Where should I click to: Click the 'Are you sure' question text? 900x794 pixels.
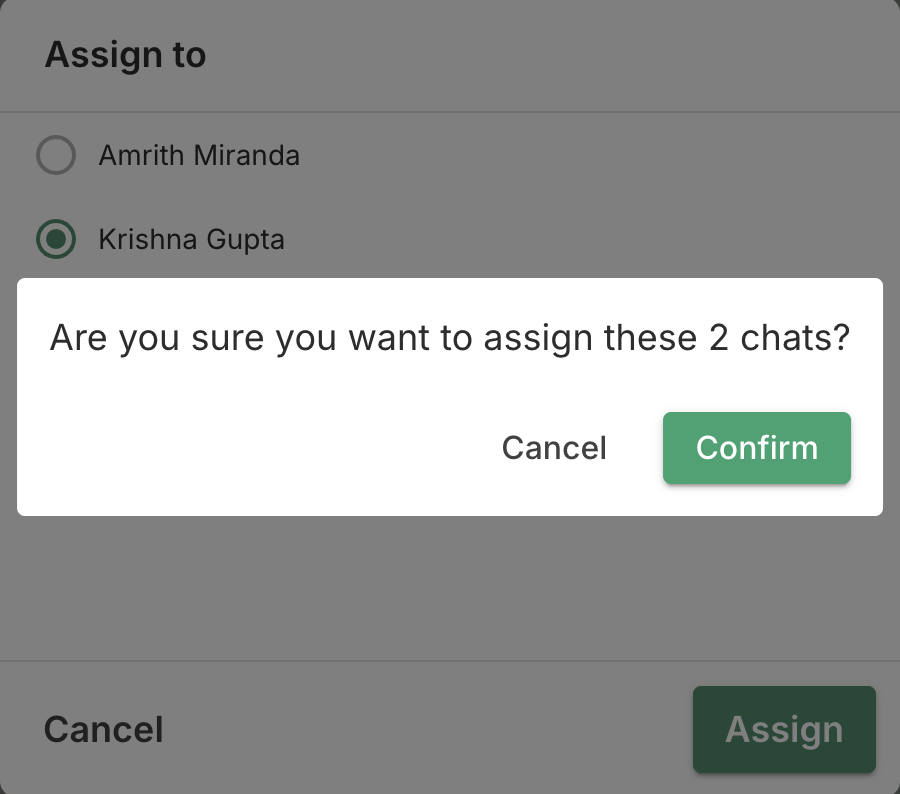pos(449,338)
